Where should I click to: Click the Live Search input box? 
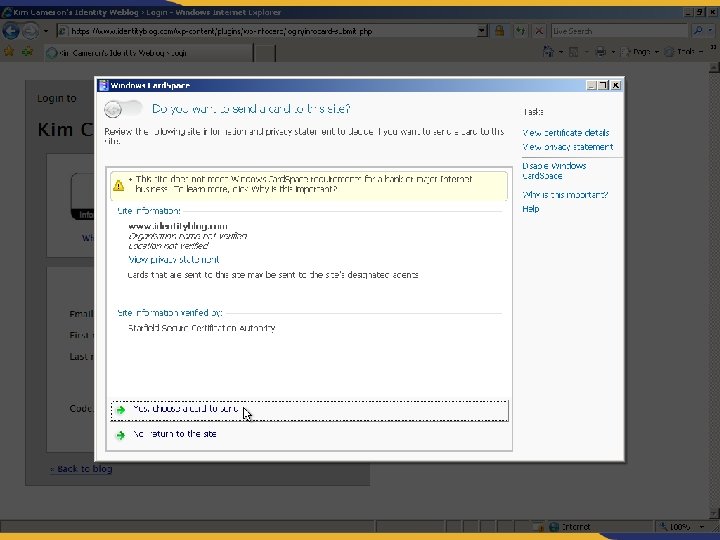[620, 31]
